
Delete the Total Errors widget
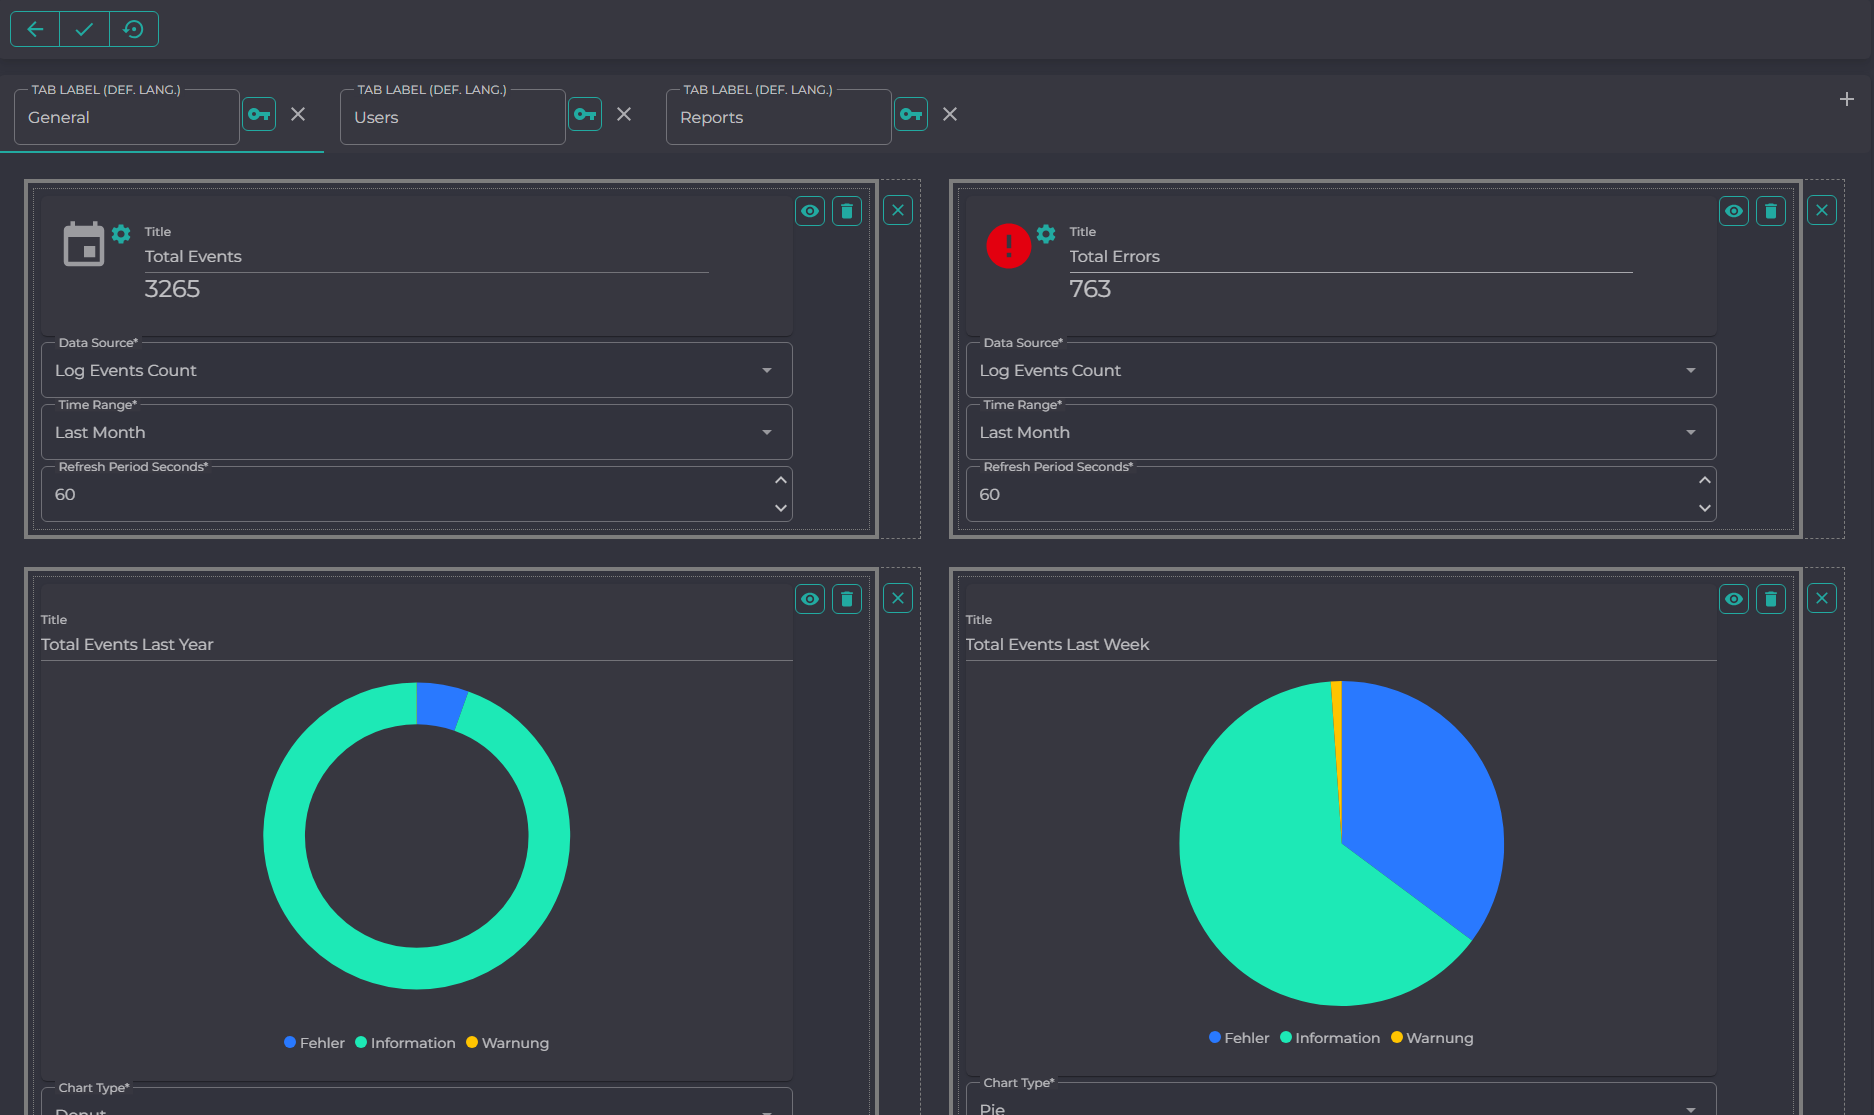pyautogui.click(x=1771, y=211)
